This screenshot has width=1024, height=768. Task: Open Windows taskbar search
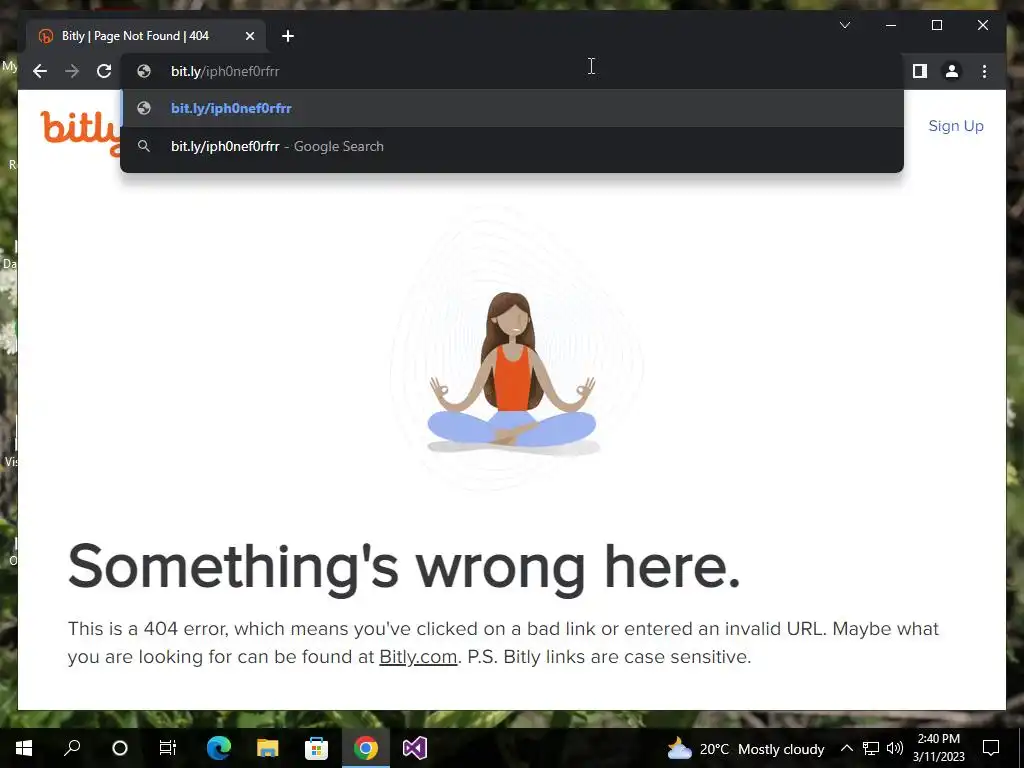coord(72,748)
